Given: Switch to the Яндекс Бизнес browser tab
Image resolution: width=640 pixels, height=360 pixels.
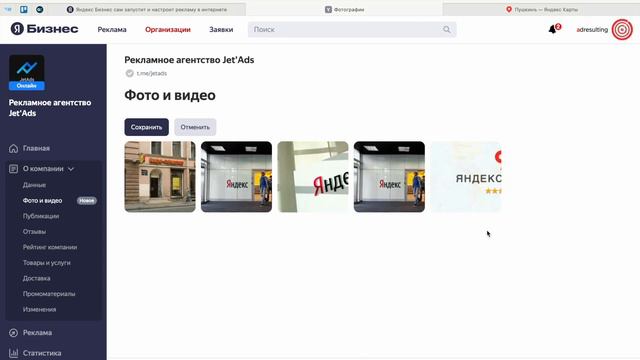Looking at the screenshot, I should (x=147, y=9).
